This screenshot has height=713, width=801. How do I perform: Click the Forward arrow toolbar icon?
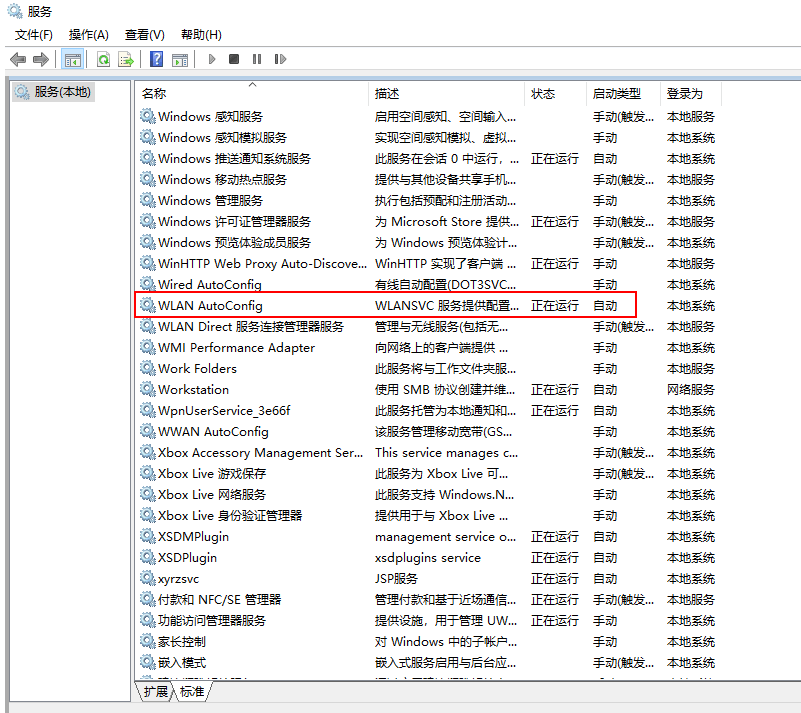coord(41,59)
